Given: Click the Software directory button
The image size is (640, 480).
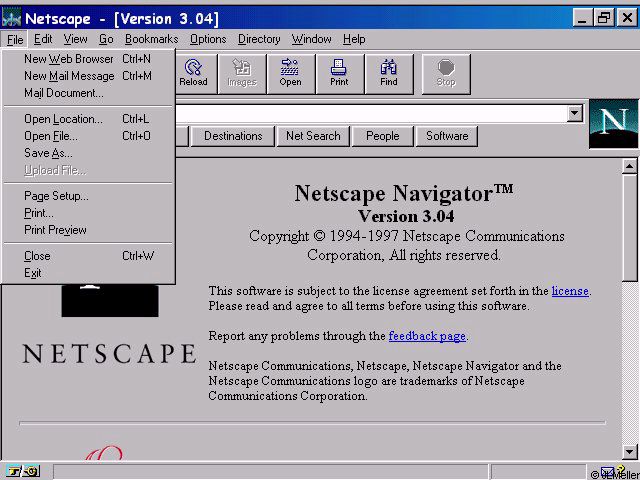Looking at the screenshot, I should pos(447,136).
